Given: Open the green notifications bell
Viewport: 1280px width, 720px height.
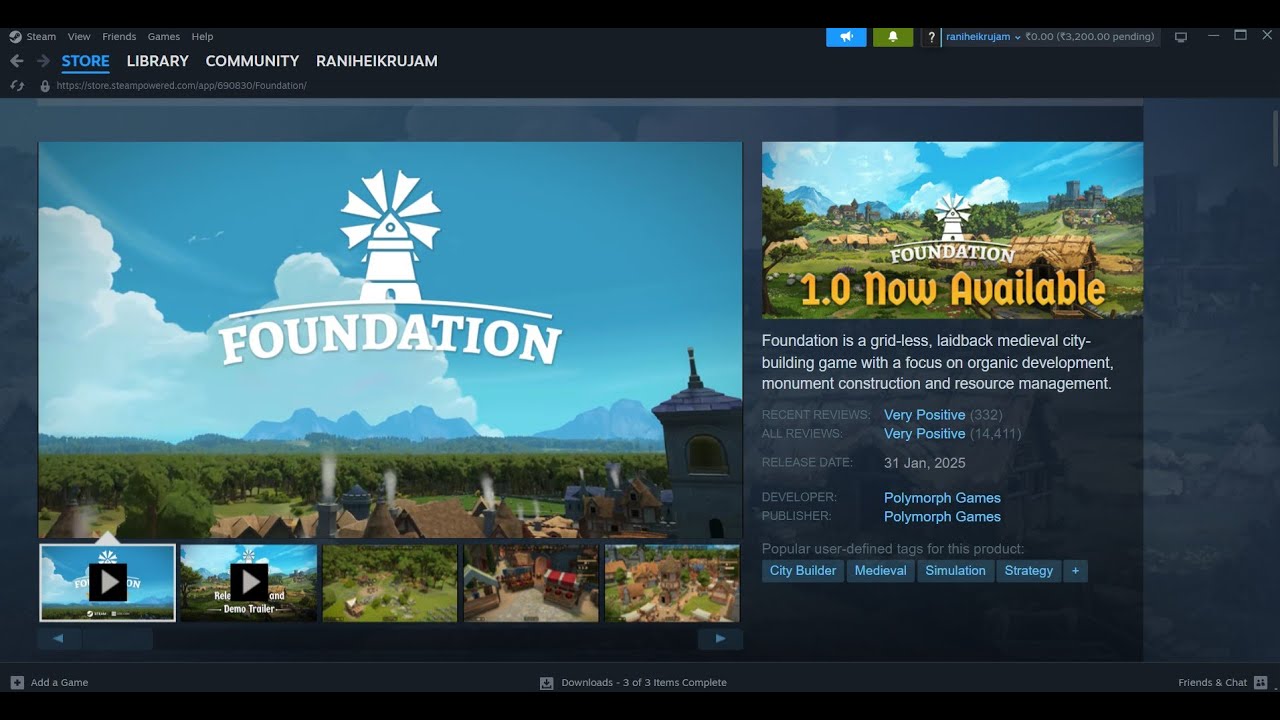Looking at the screenshot, I should [x=893, y=37].
